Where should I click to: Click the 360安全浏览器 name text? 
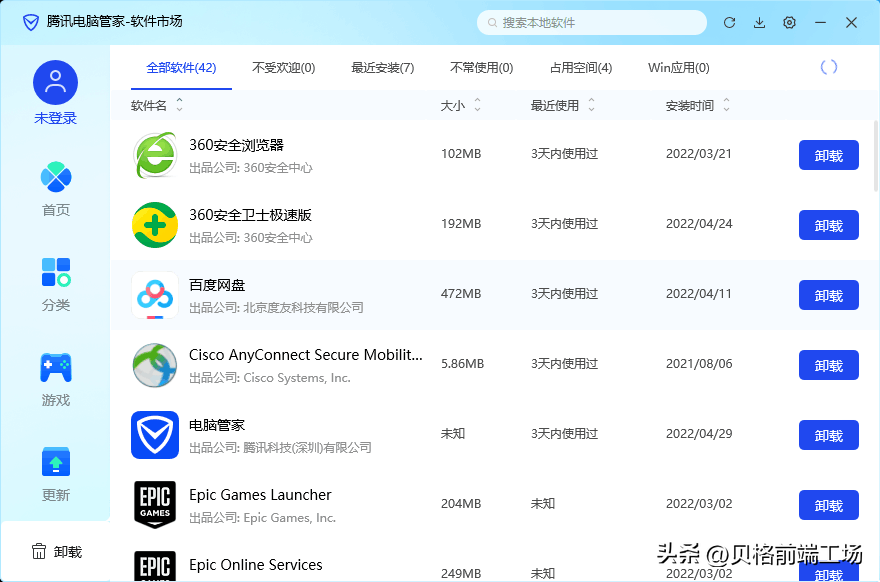click(236, 145)
